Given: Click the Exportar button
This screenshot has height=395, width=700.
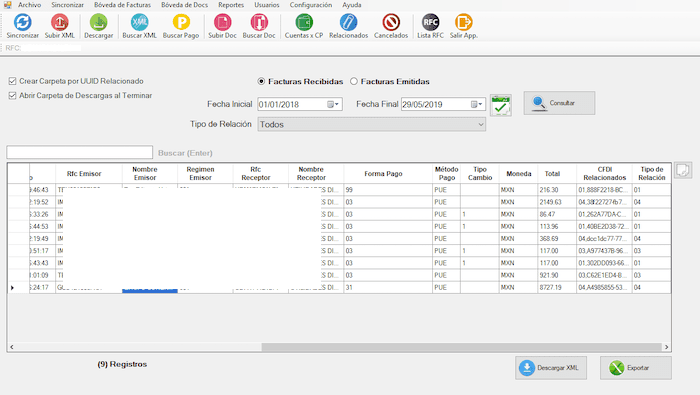Looking at the screenshot, I should tap(636, 368).
